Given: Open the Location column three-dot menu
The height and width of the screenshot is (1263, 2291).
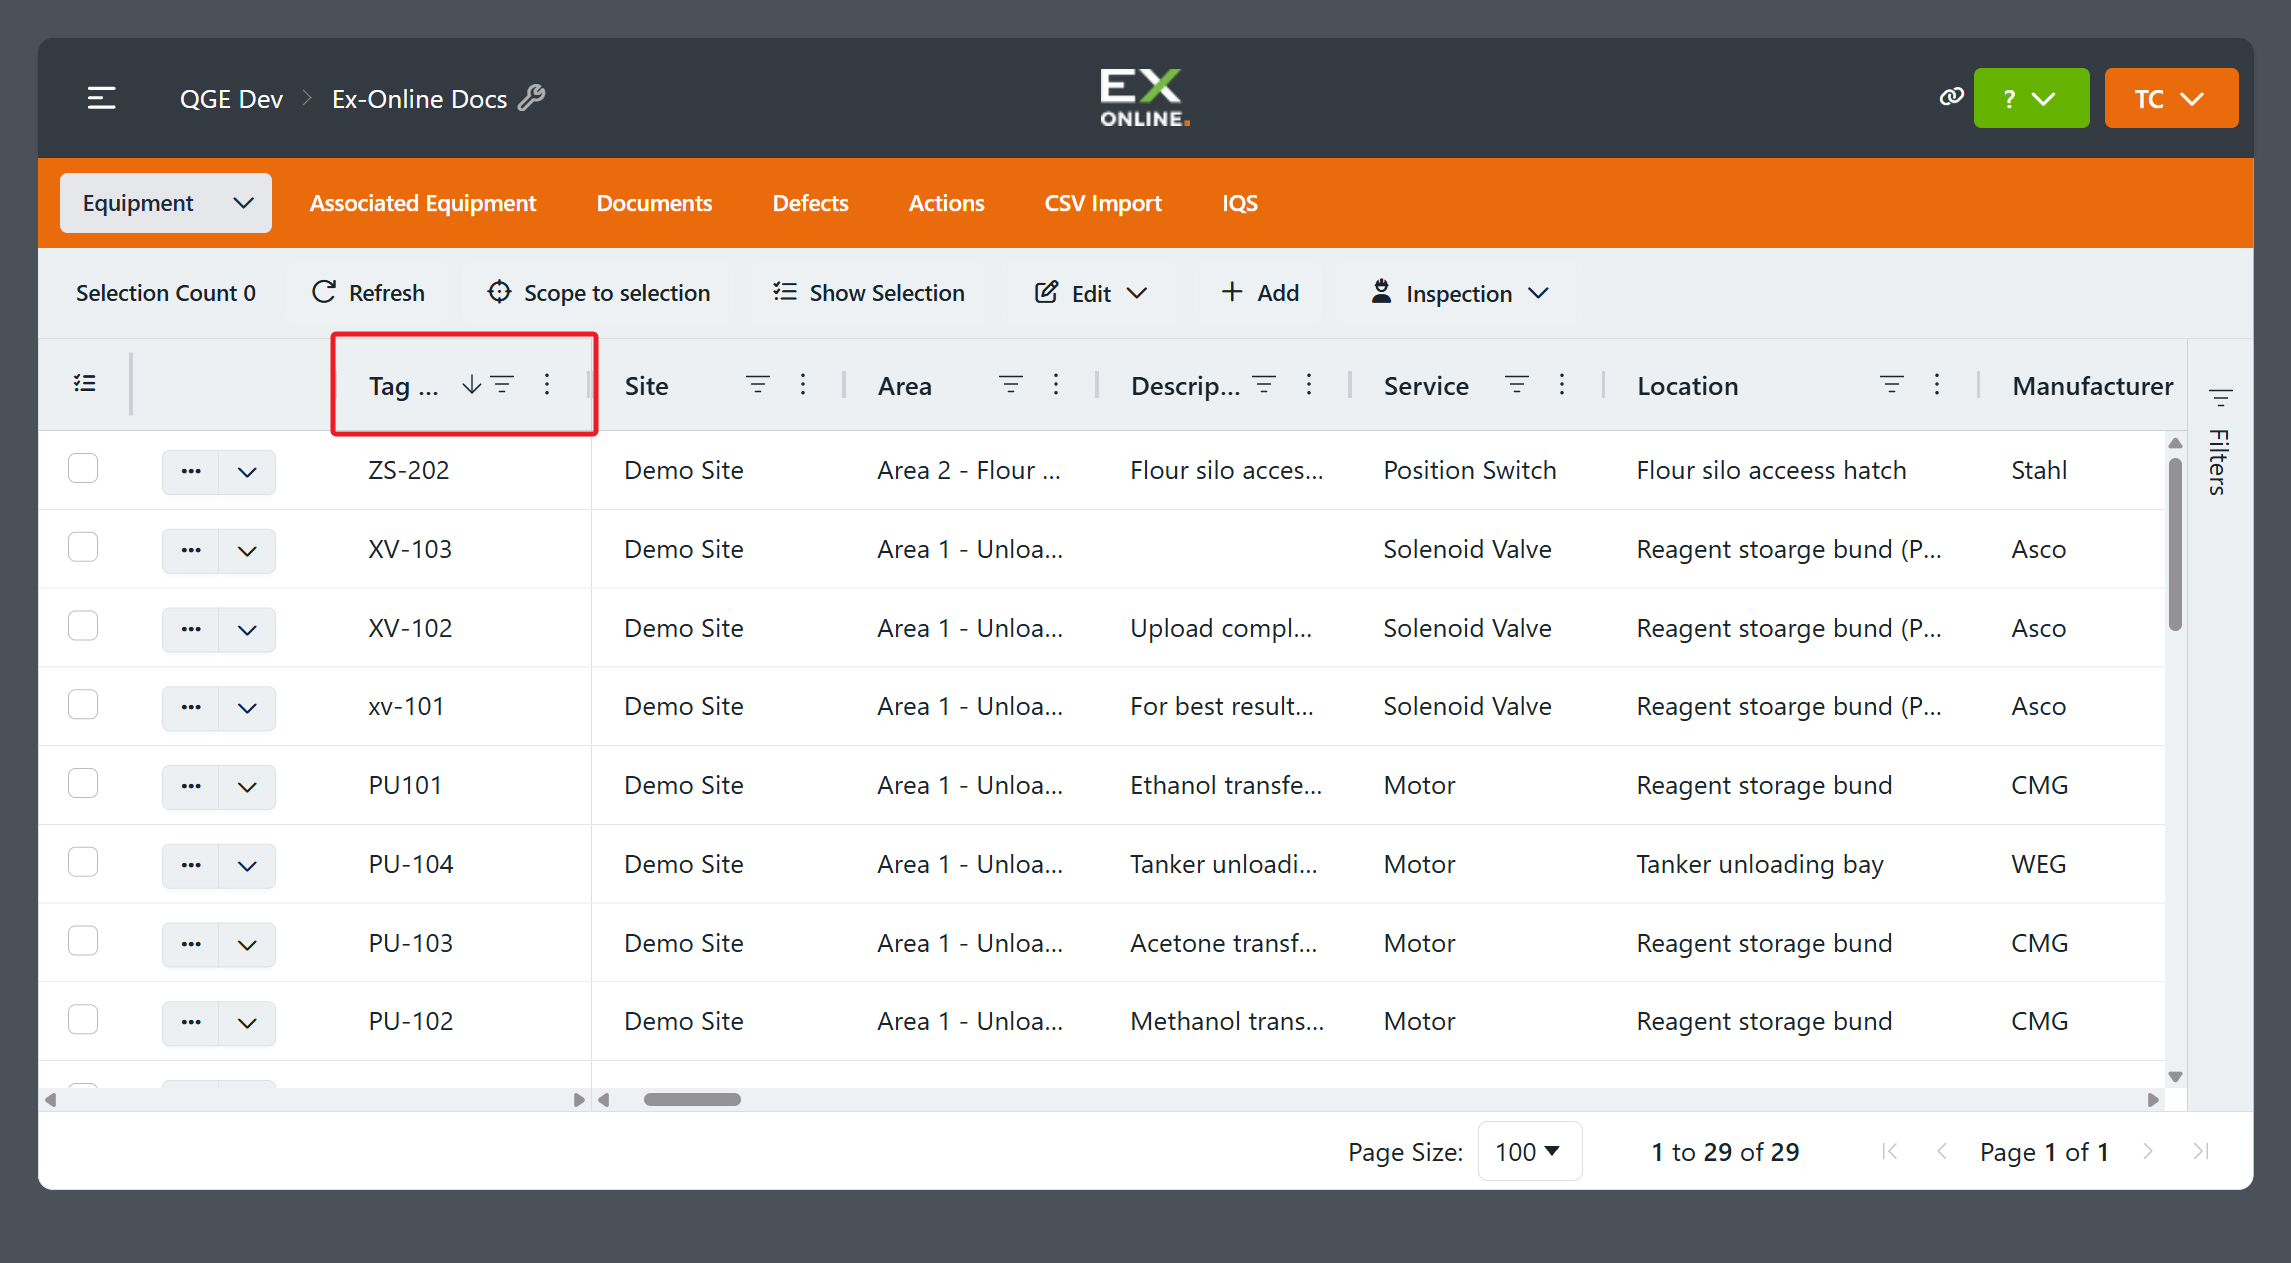Looking at the screenshot, I should [x=1937, y=385].
